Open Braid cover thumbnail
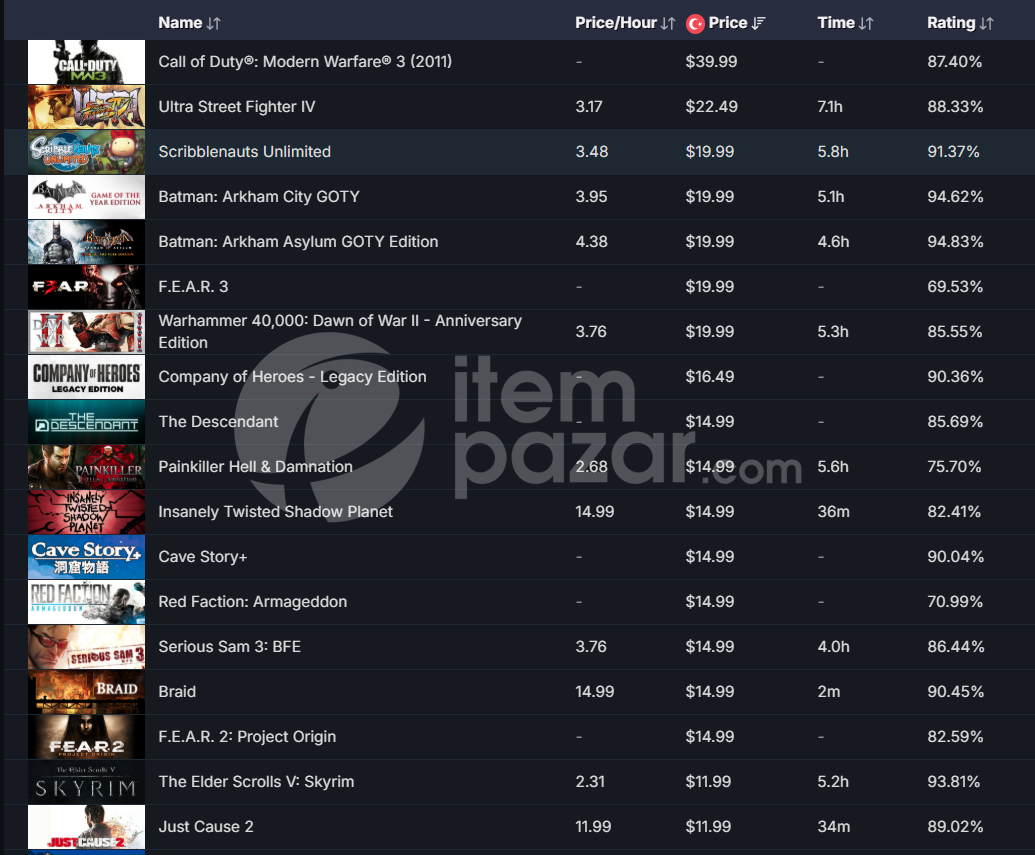 (86, 692)
